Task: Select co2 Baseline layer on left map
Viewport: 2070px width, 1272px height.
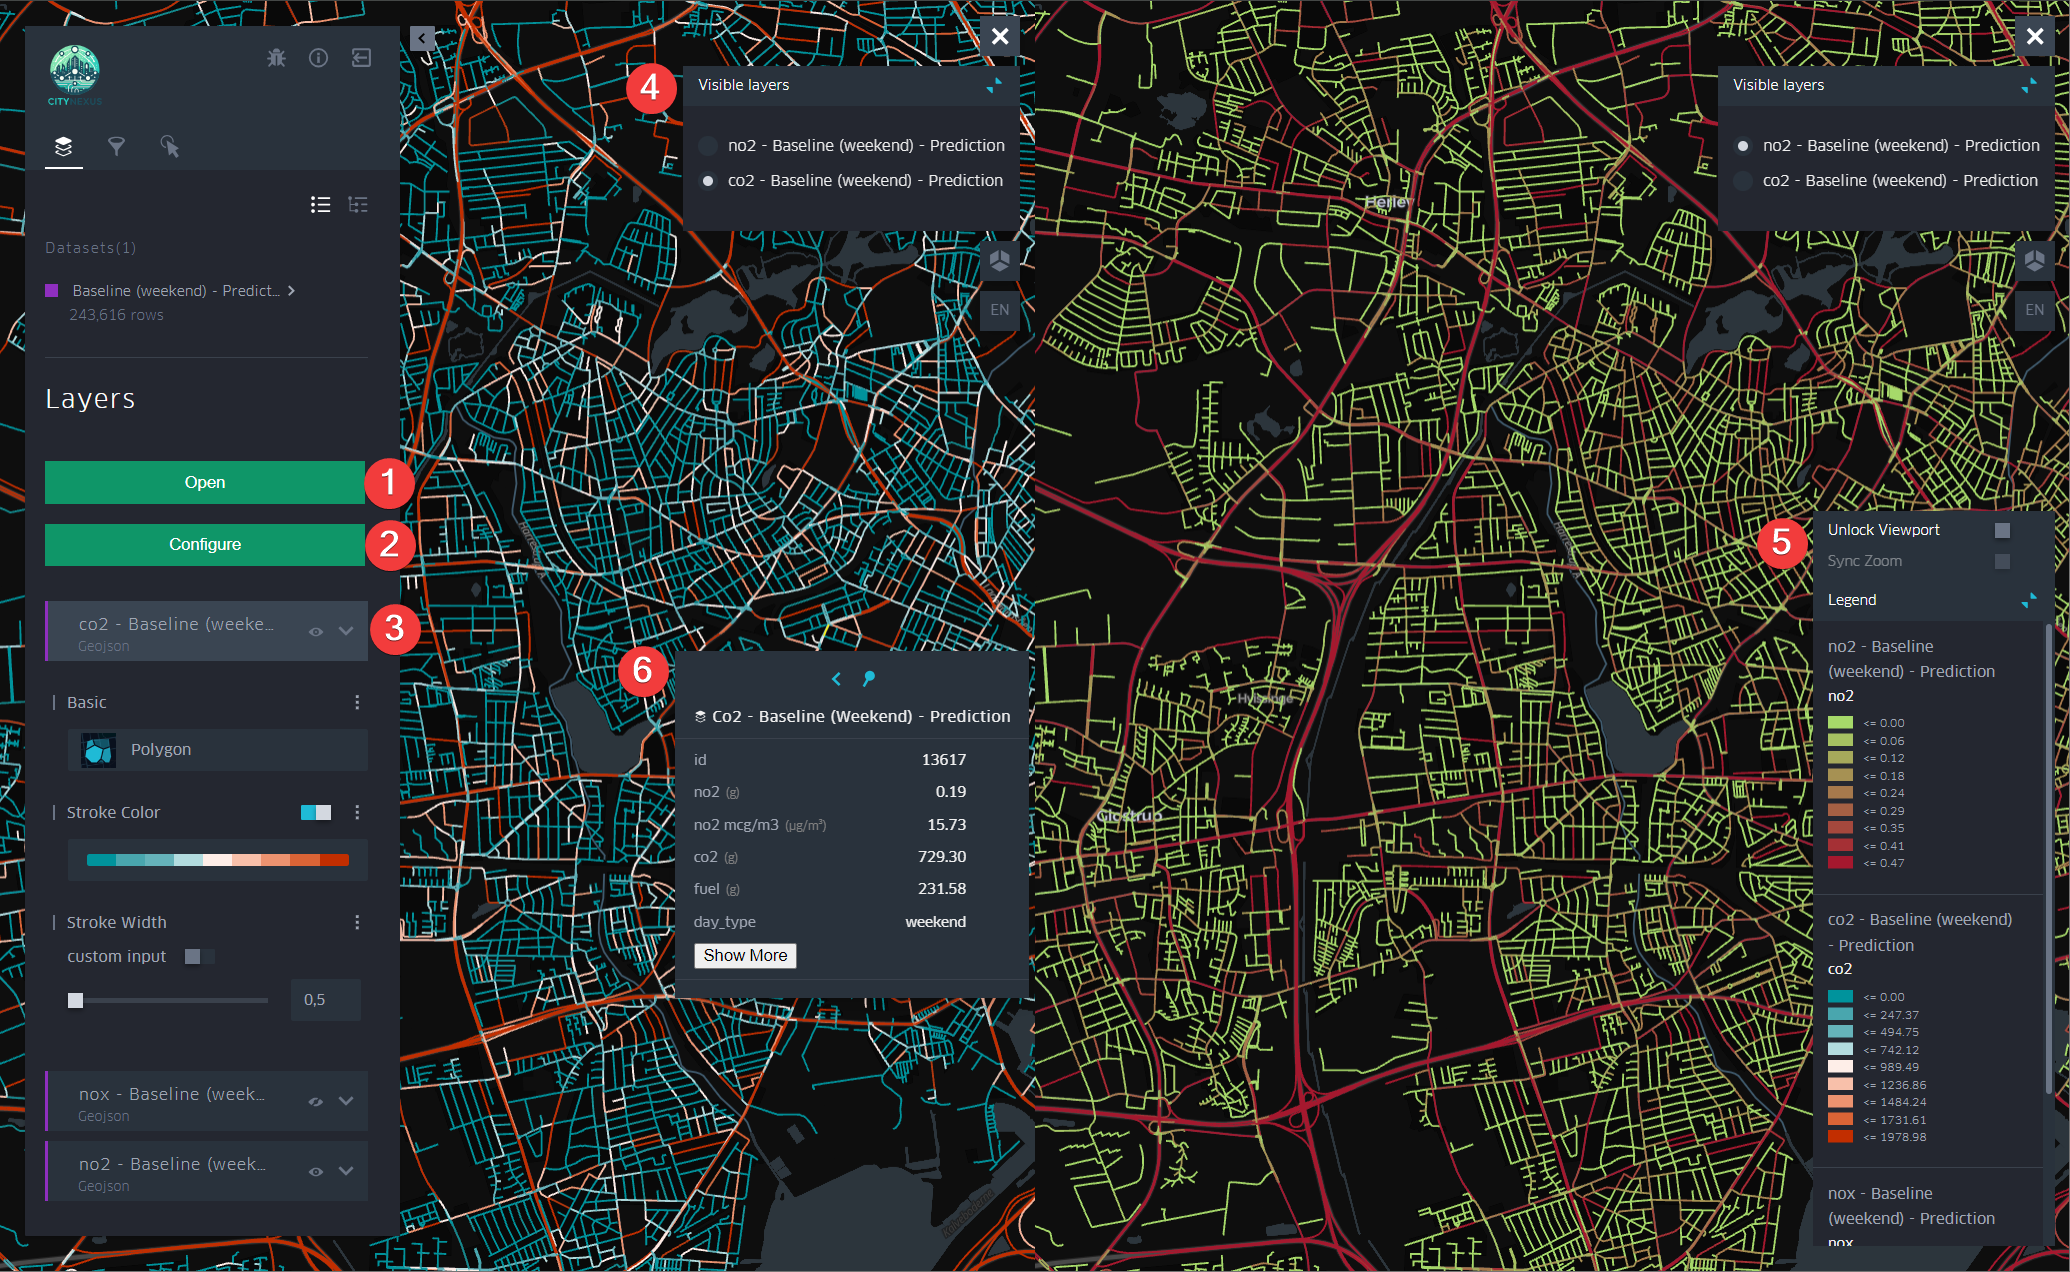Action: click(708, 181)
